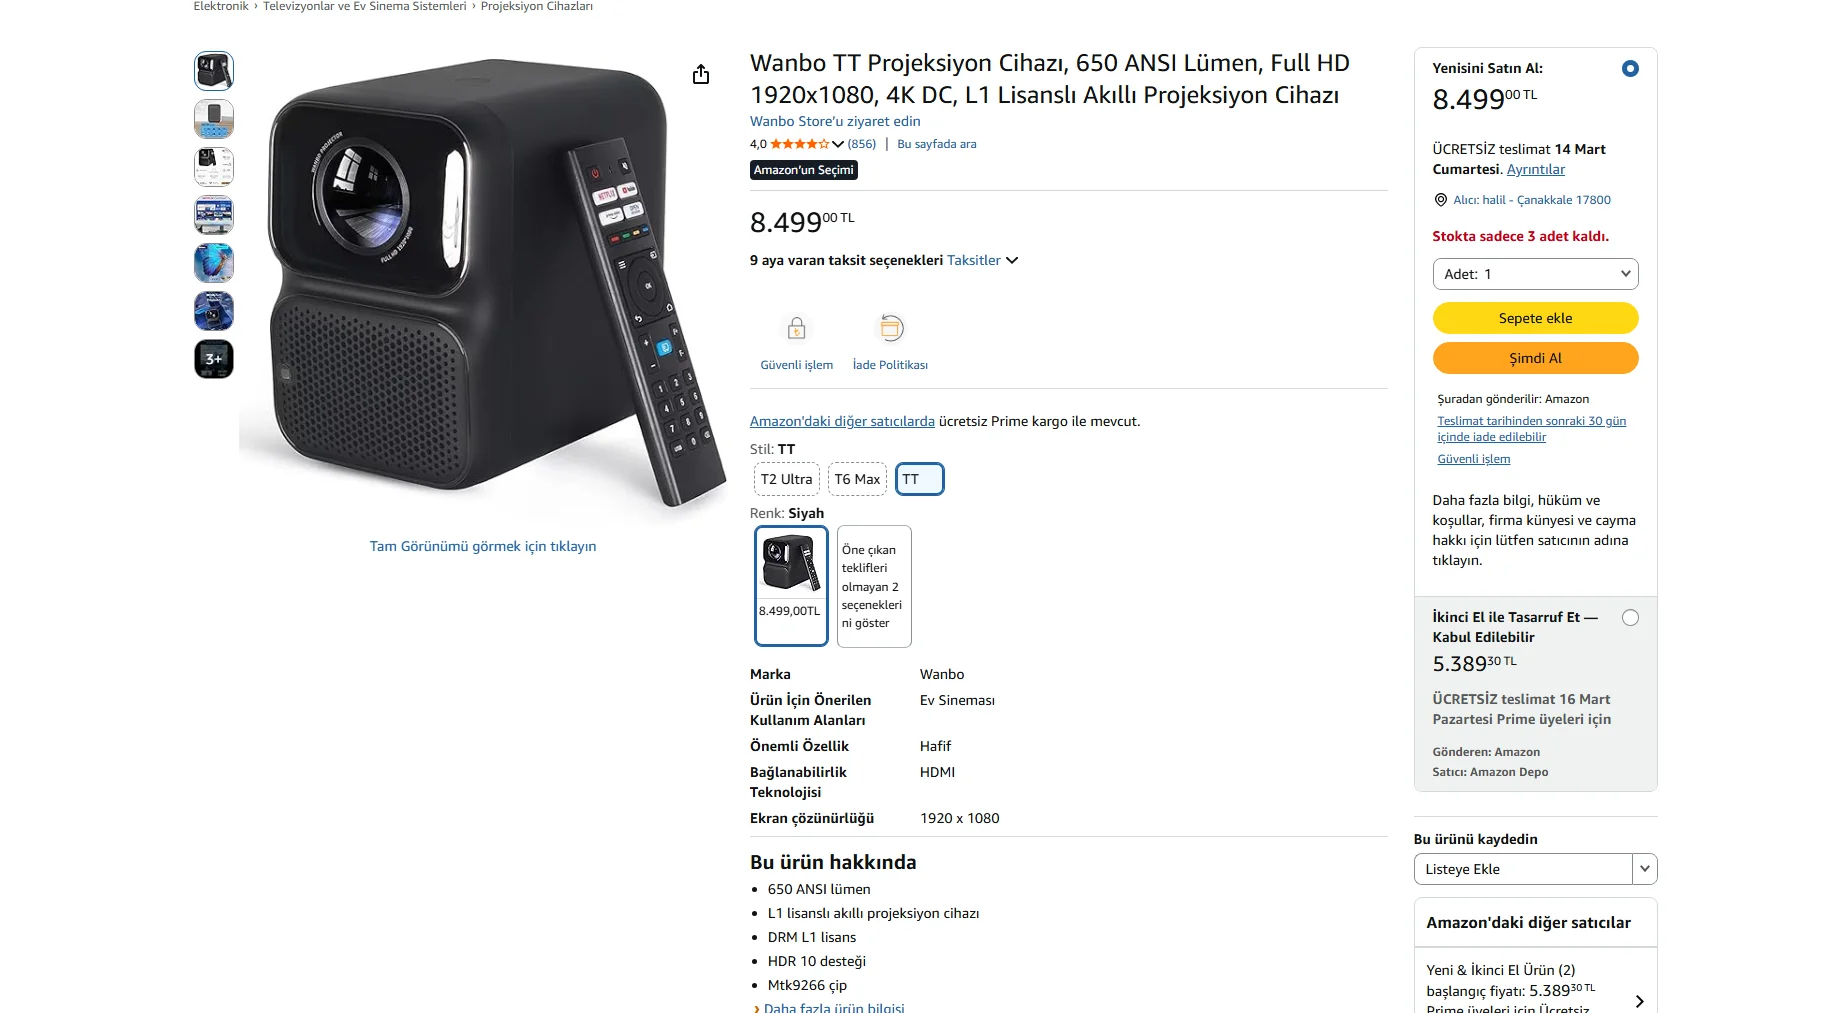Visit the Wanbo Store link
Screen dimensions: 1833x1013
tap(835, 121)
